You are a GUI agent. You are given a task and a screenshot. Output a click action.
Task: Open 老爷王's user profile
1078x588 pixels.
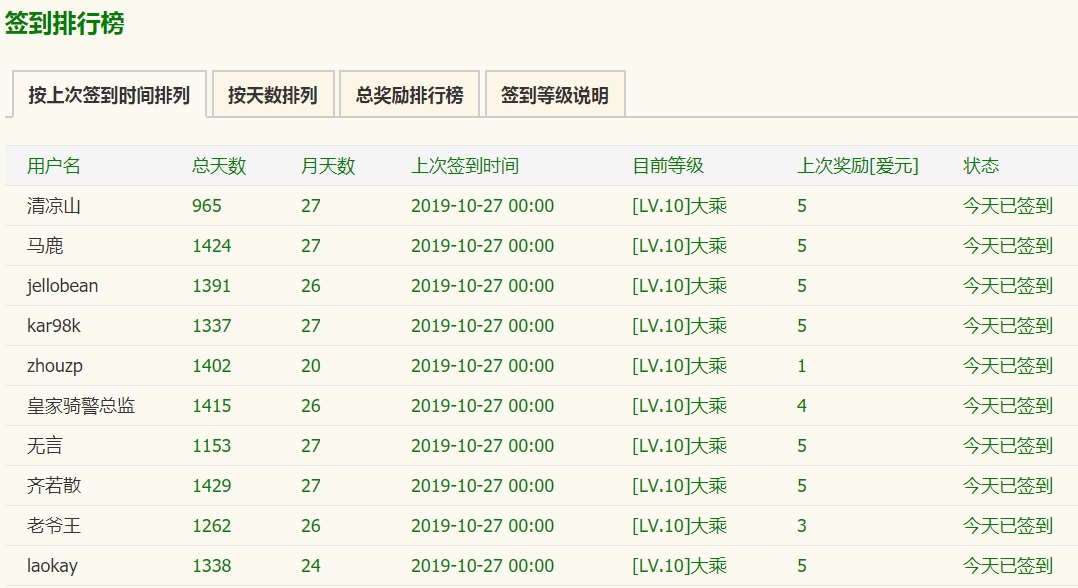click(54, 526)
